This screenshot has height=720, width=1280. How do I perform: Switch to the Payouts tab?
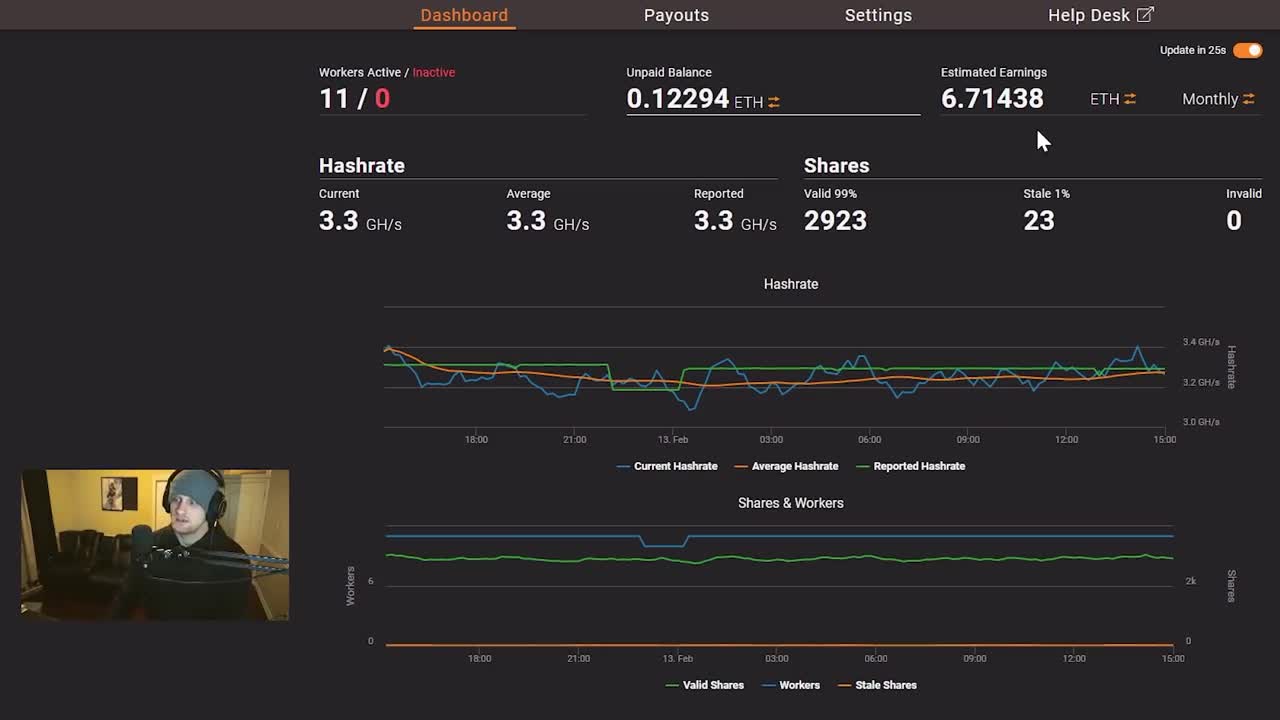click(x=676, y=15)
